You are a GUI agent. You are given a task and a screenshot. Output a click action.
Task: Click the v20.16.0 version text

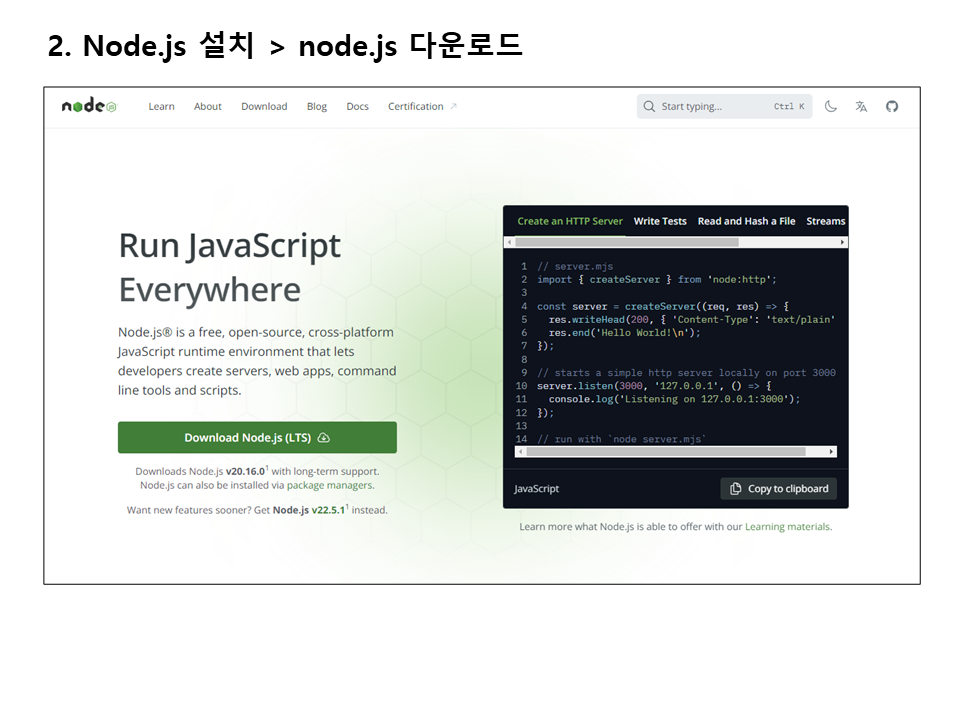coord(245,471)
